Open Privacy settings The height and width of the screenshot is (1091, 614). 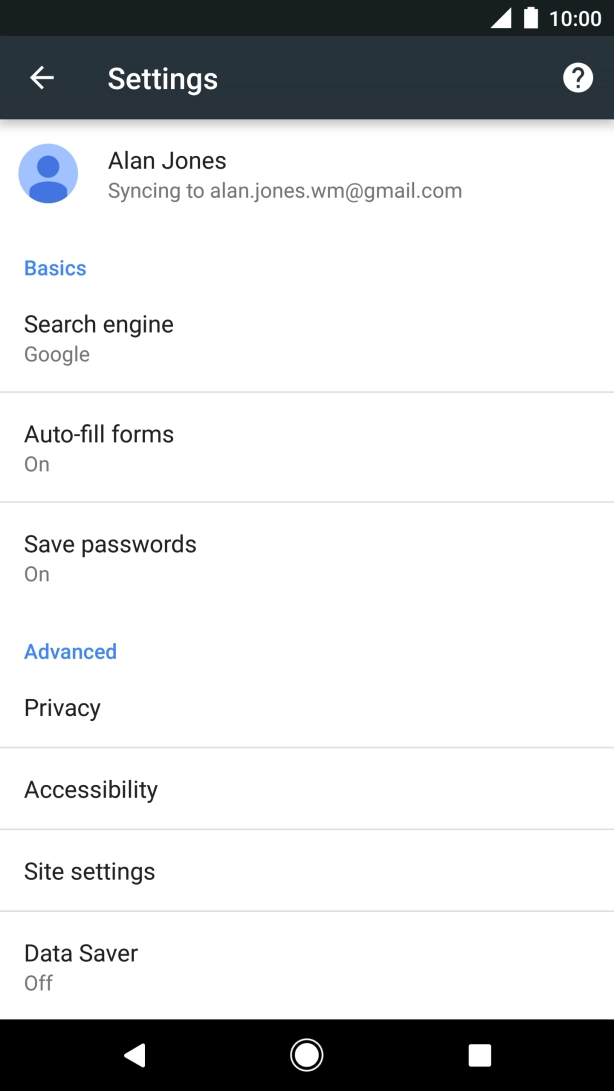[x=62, y=708]
